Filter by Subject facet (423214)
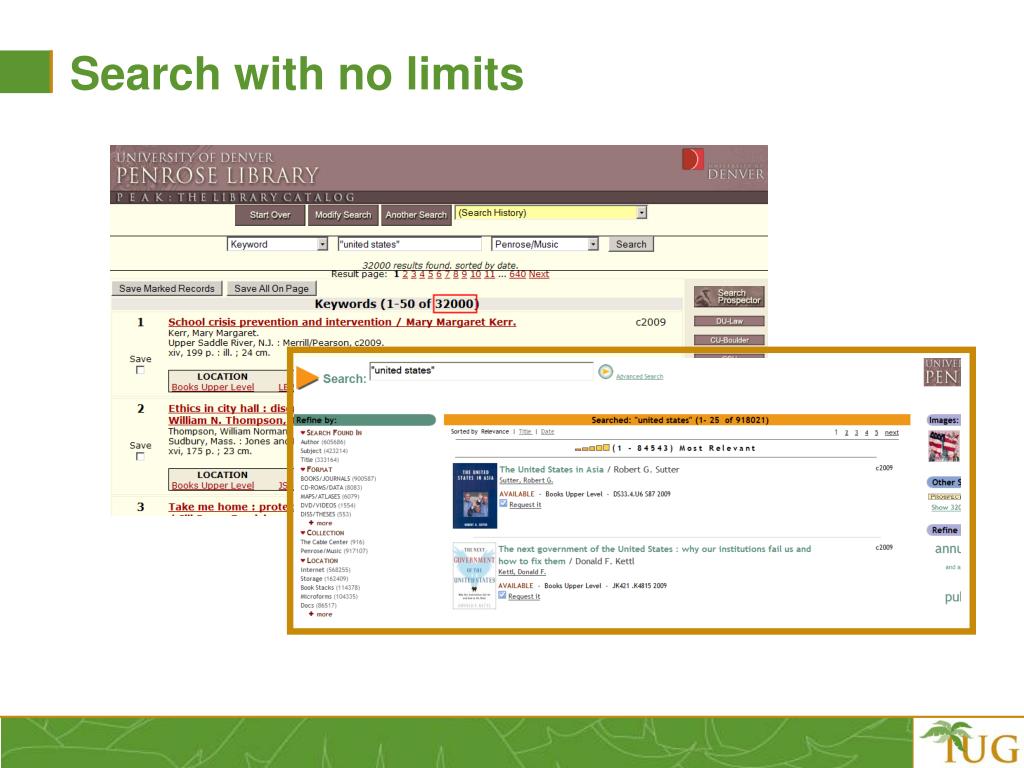The width and height of the screenshot is (1024, 768). (324, 451)
